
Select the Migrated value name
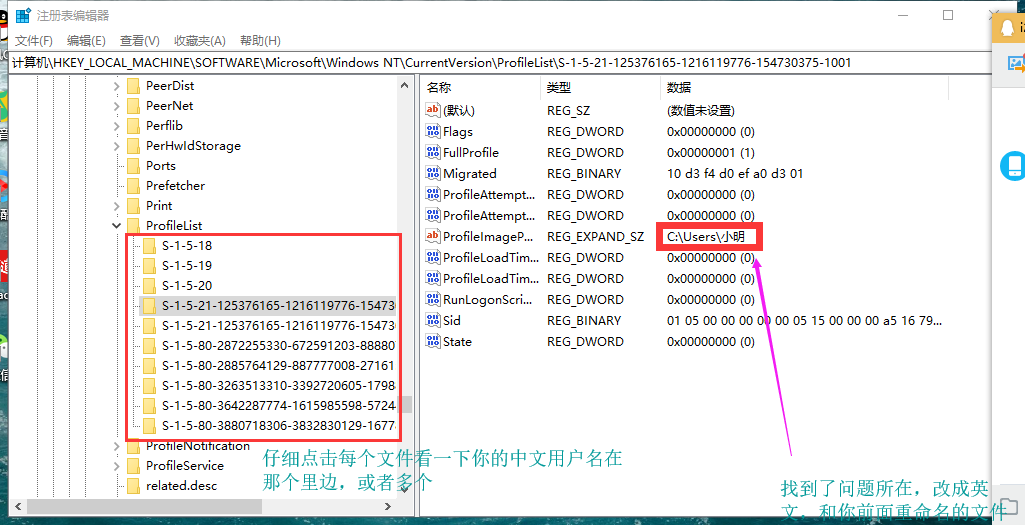[469, 173]
